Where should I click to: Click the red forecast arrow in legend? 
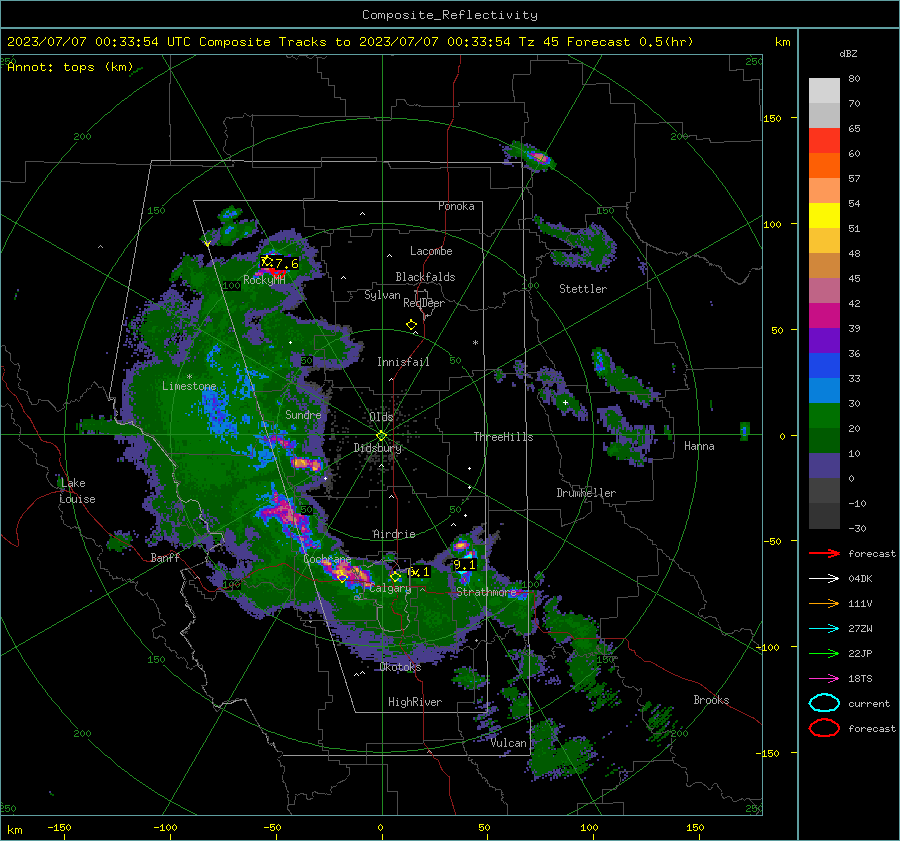point(824,553)
